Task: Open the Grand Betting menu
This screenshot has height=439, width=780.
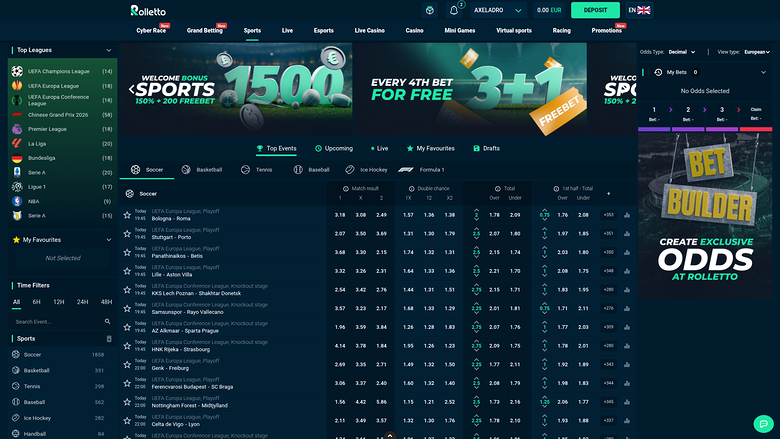Action: (205, 30)
